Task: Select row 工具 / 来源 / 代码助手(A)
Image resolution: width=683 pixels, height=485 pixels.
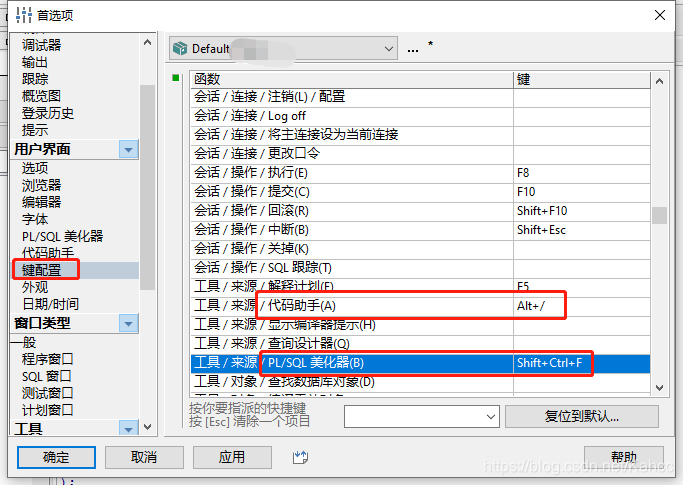Action: pyautogui.click(x=420, y=306)
